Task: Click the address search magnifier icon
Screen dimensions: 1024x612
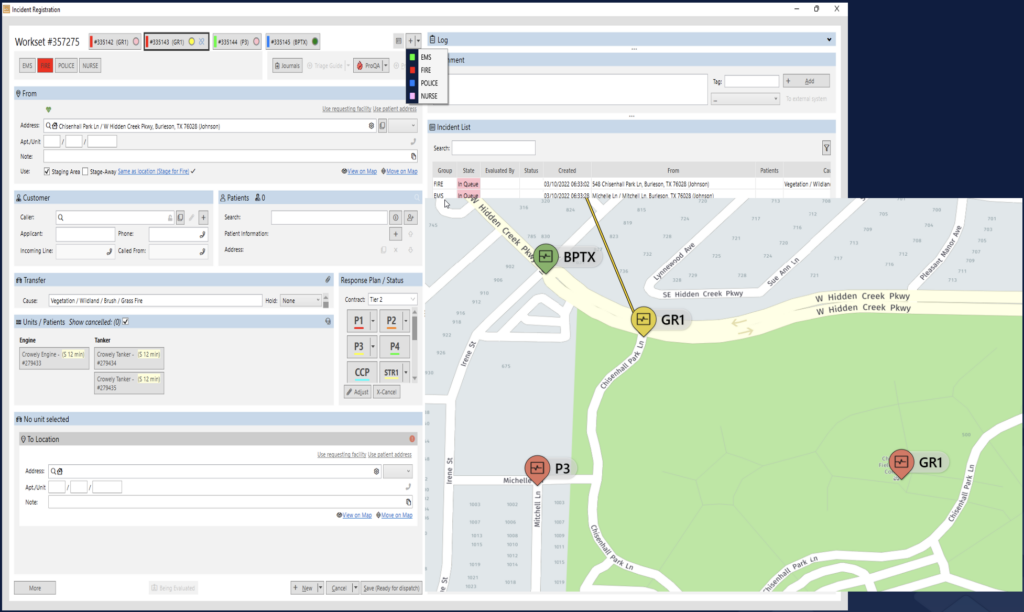Action: tap(49, 126)
